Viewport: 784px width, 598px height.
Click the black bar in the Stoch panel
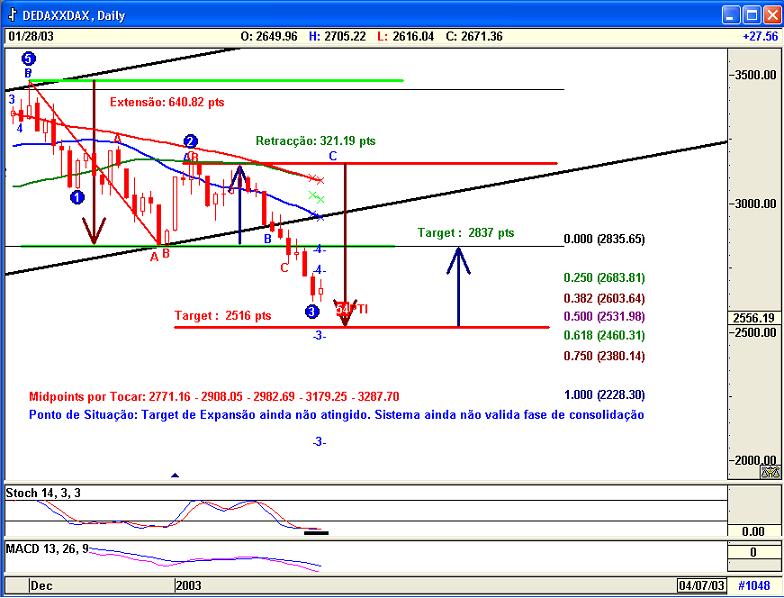[316, 533]
